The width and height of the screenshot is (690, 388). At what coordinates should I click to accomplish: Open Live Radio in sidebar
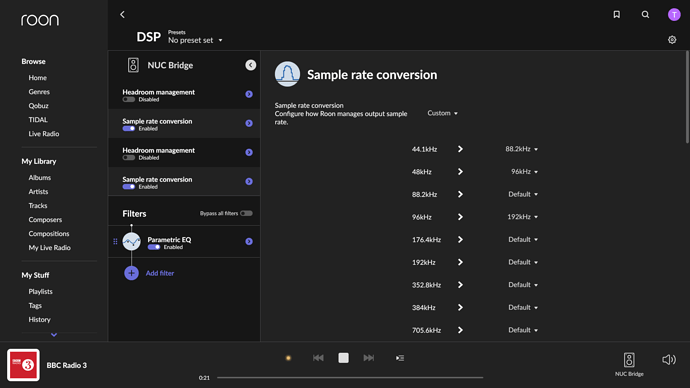click(x=44, y=134)
